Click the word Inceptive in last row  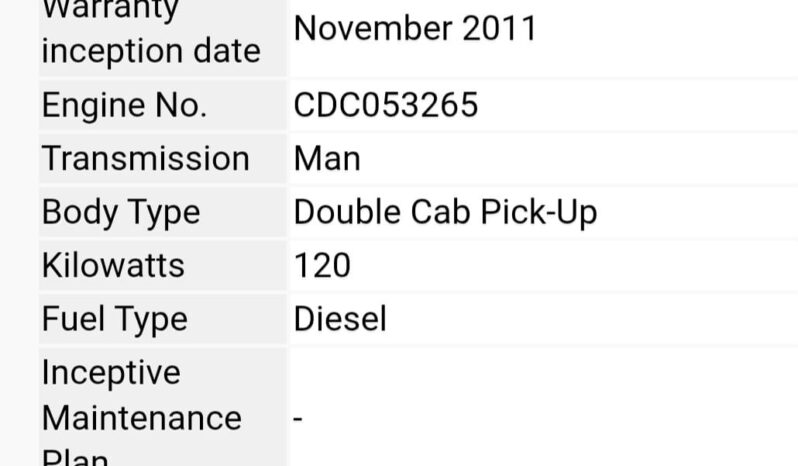[x=111, y=373]
